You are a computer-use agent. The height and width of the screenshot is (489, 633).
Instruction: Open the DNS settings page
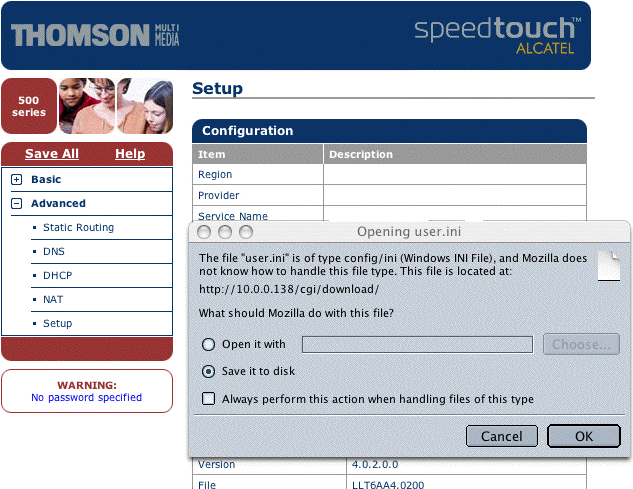tap(53, 252)
